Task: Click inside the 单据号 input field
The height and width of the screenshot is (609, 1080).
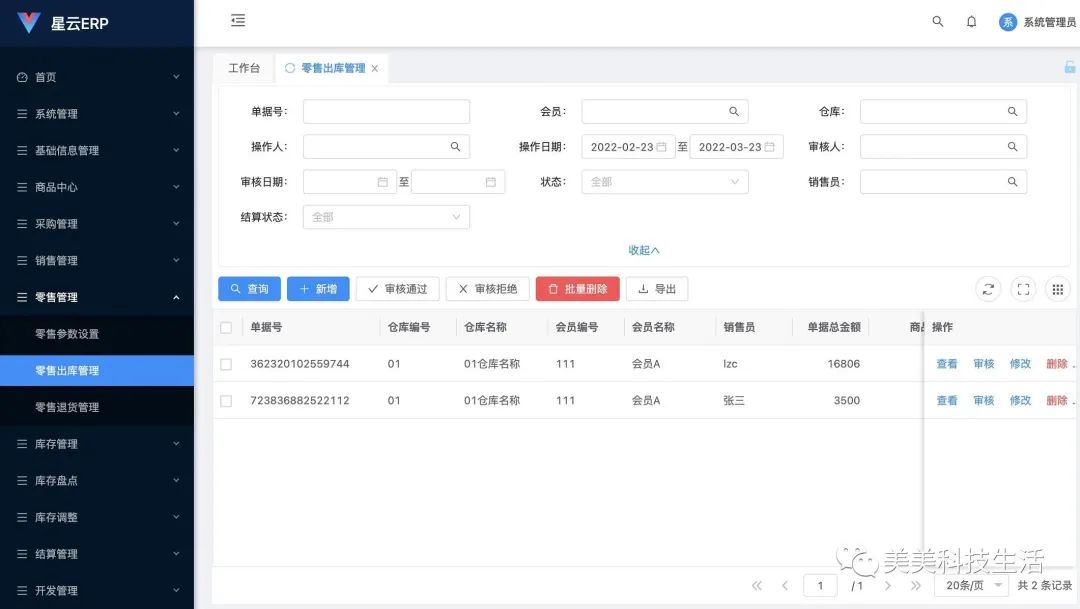Action: 386,111
